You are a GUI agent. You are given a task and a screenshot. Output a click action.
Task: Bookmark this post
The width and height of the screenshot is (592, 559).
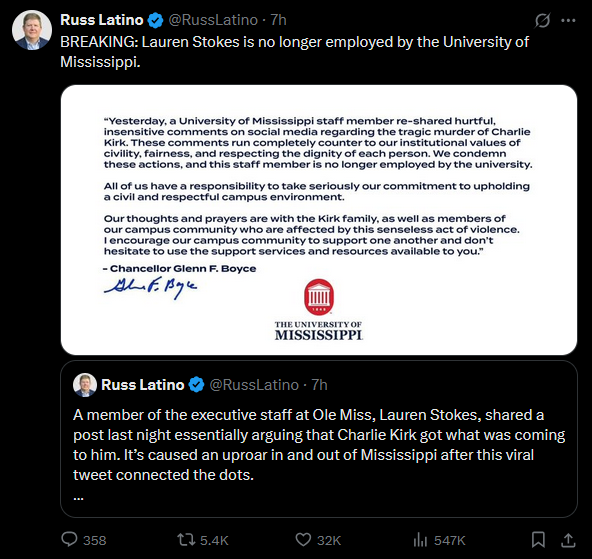point(538,540)
